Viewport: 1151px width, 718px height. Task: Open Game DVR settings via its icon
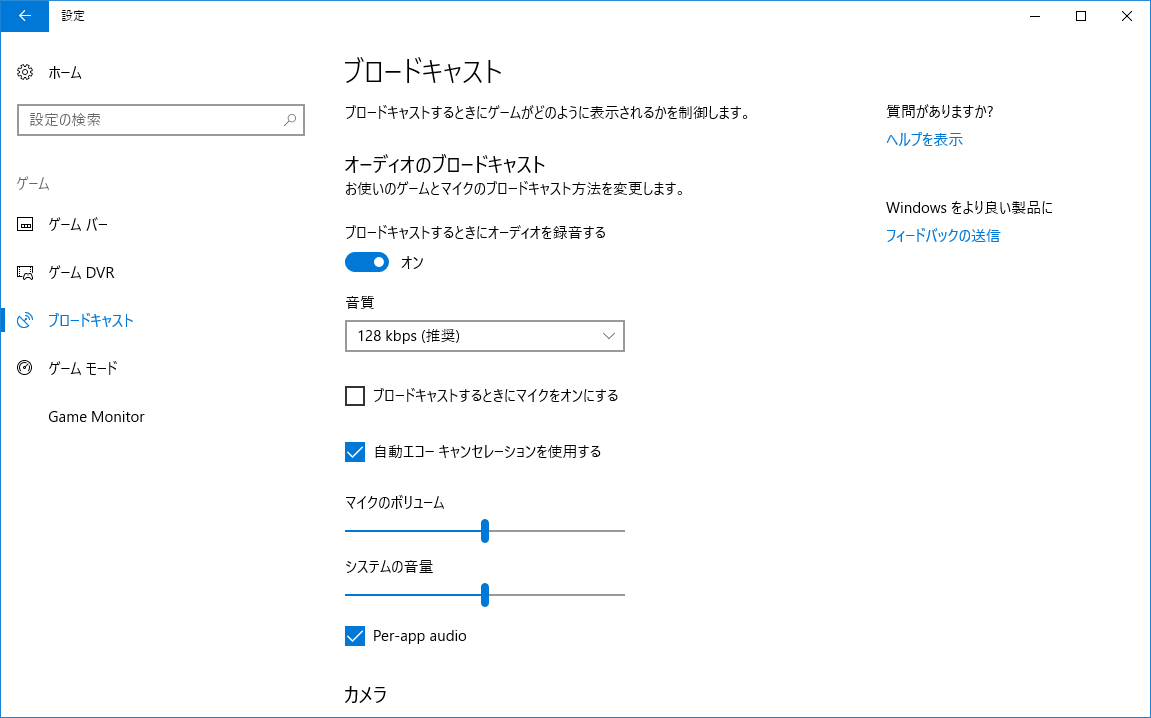coord(24,272)
